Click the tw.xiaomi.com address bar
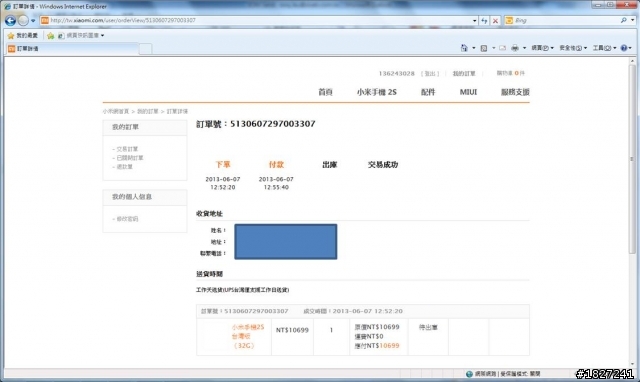The image size is (640, 382). [x=255, y=20]
